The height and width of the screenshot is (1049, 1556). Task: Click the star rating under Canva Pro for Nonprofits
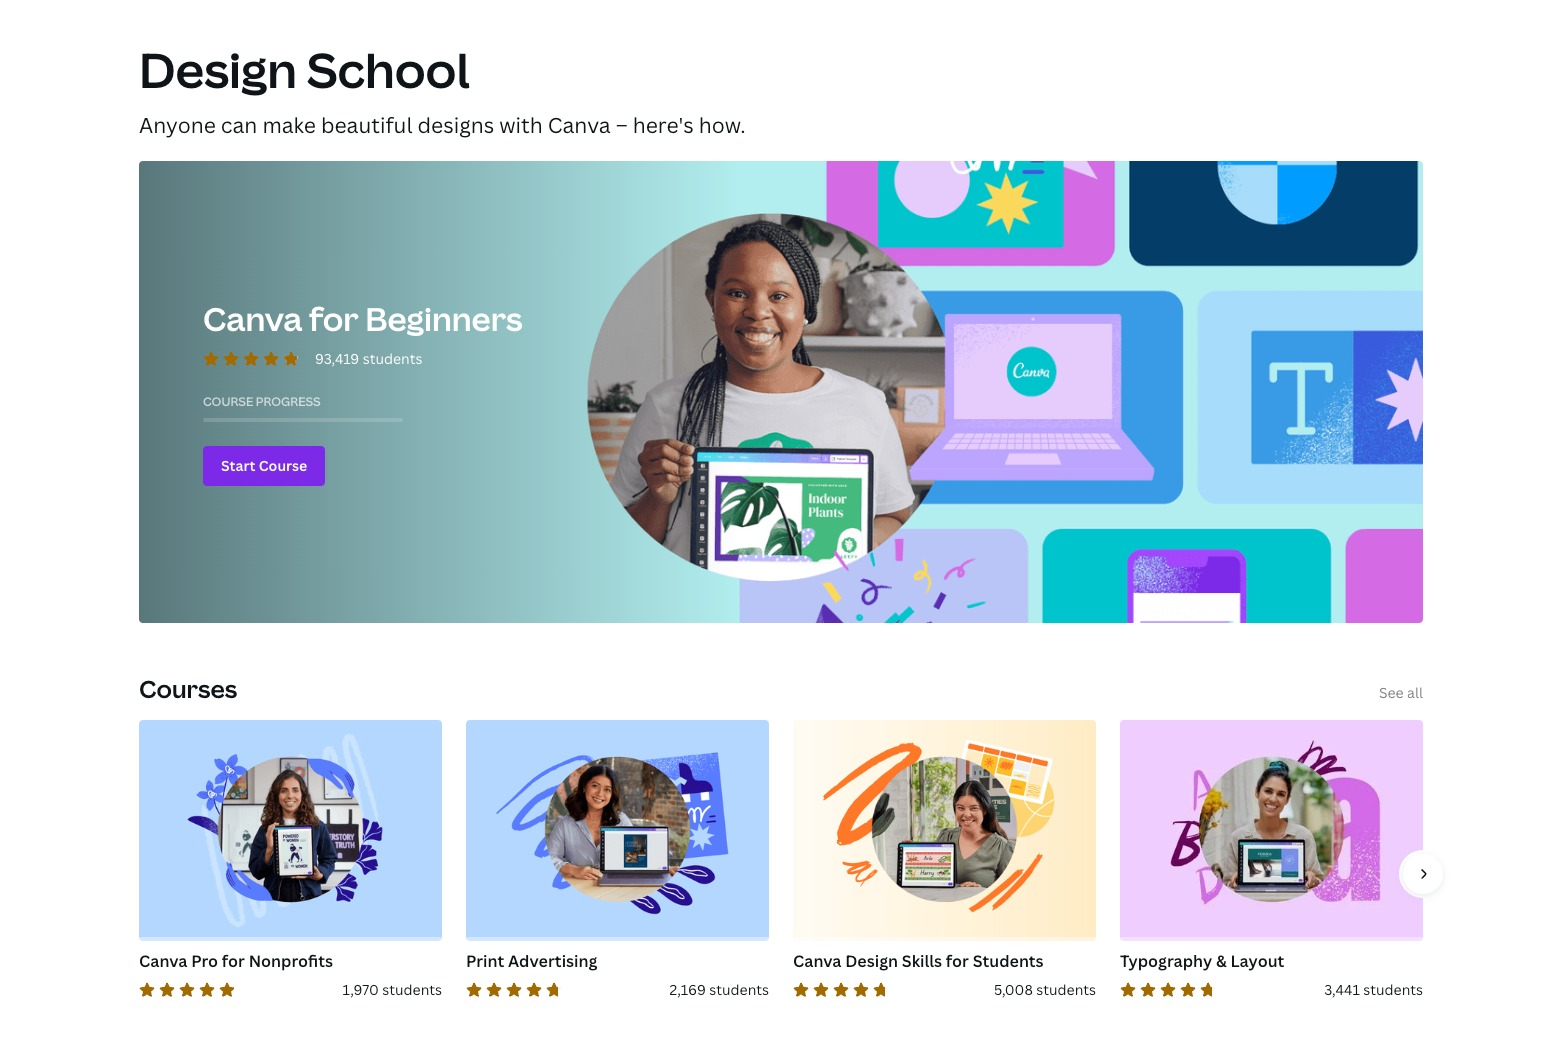point(187,990)
